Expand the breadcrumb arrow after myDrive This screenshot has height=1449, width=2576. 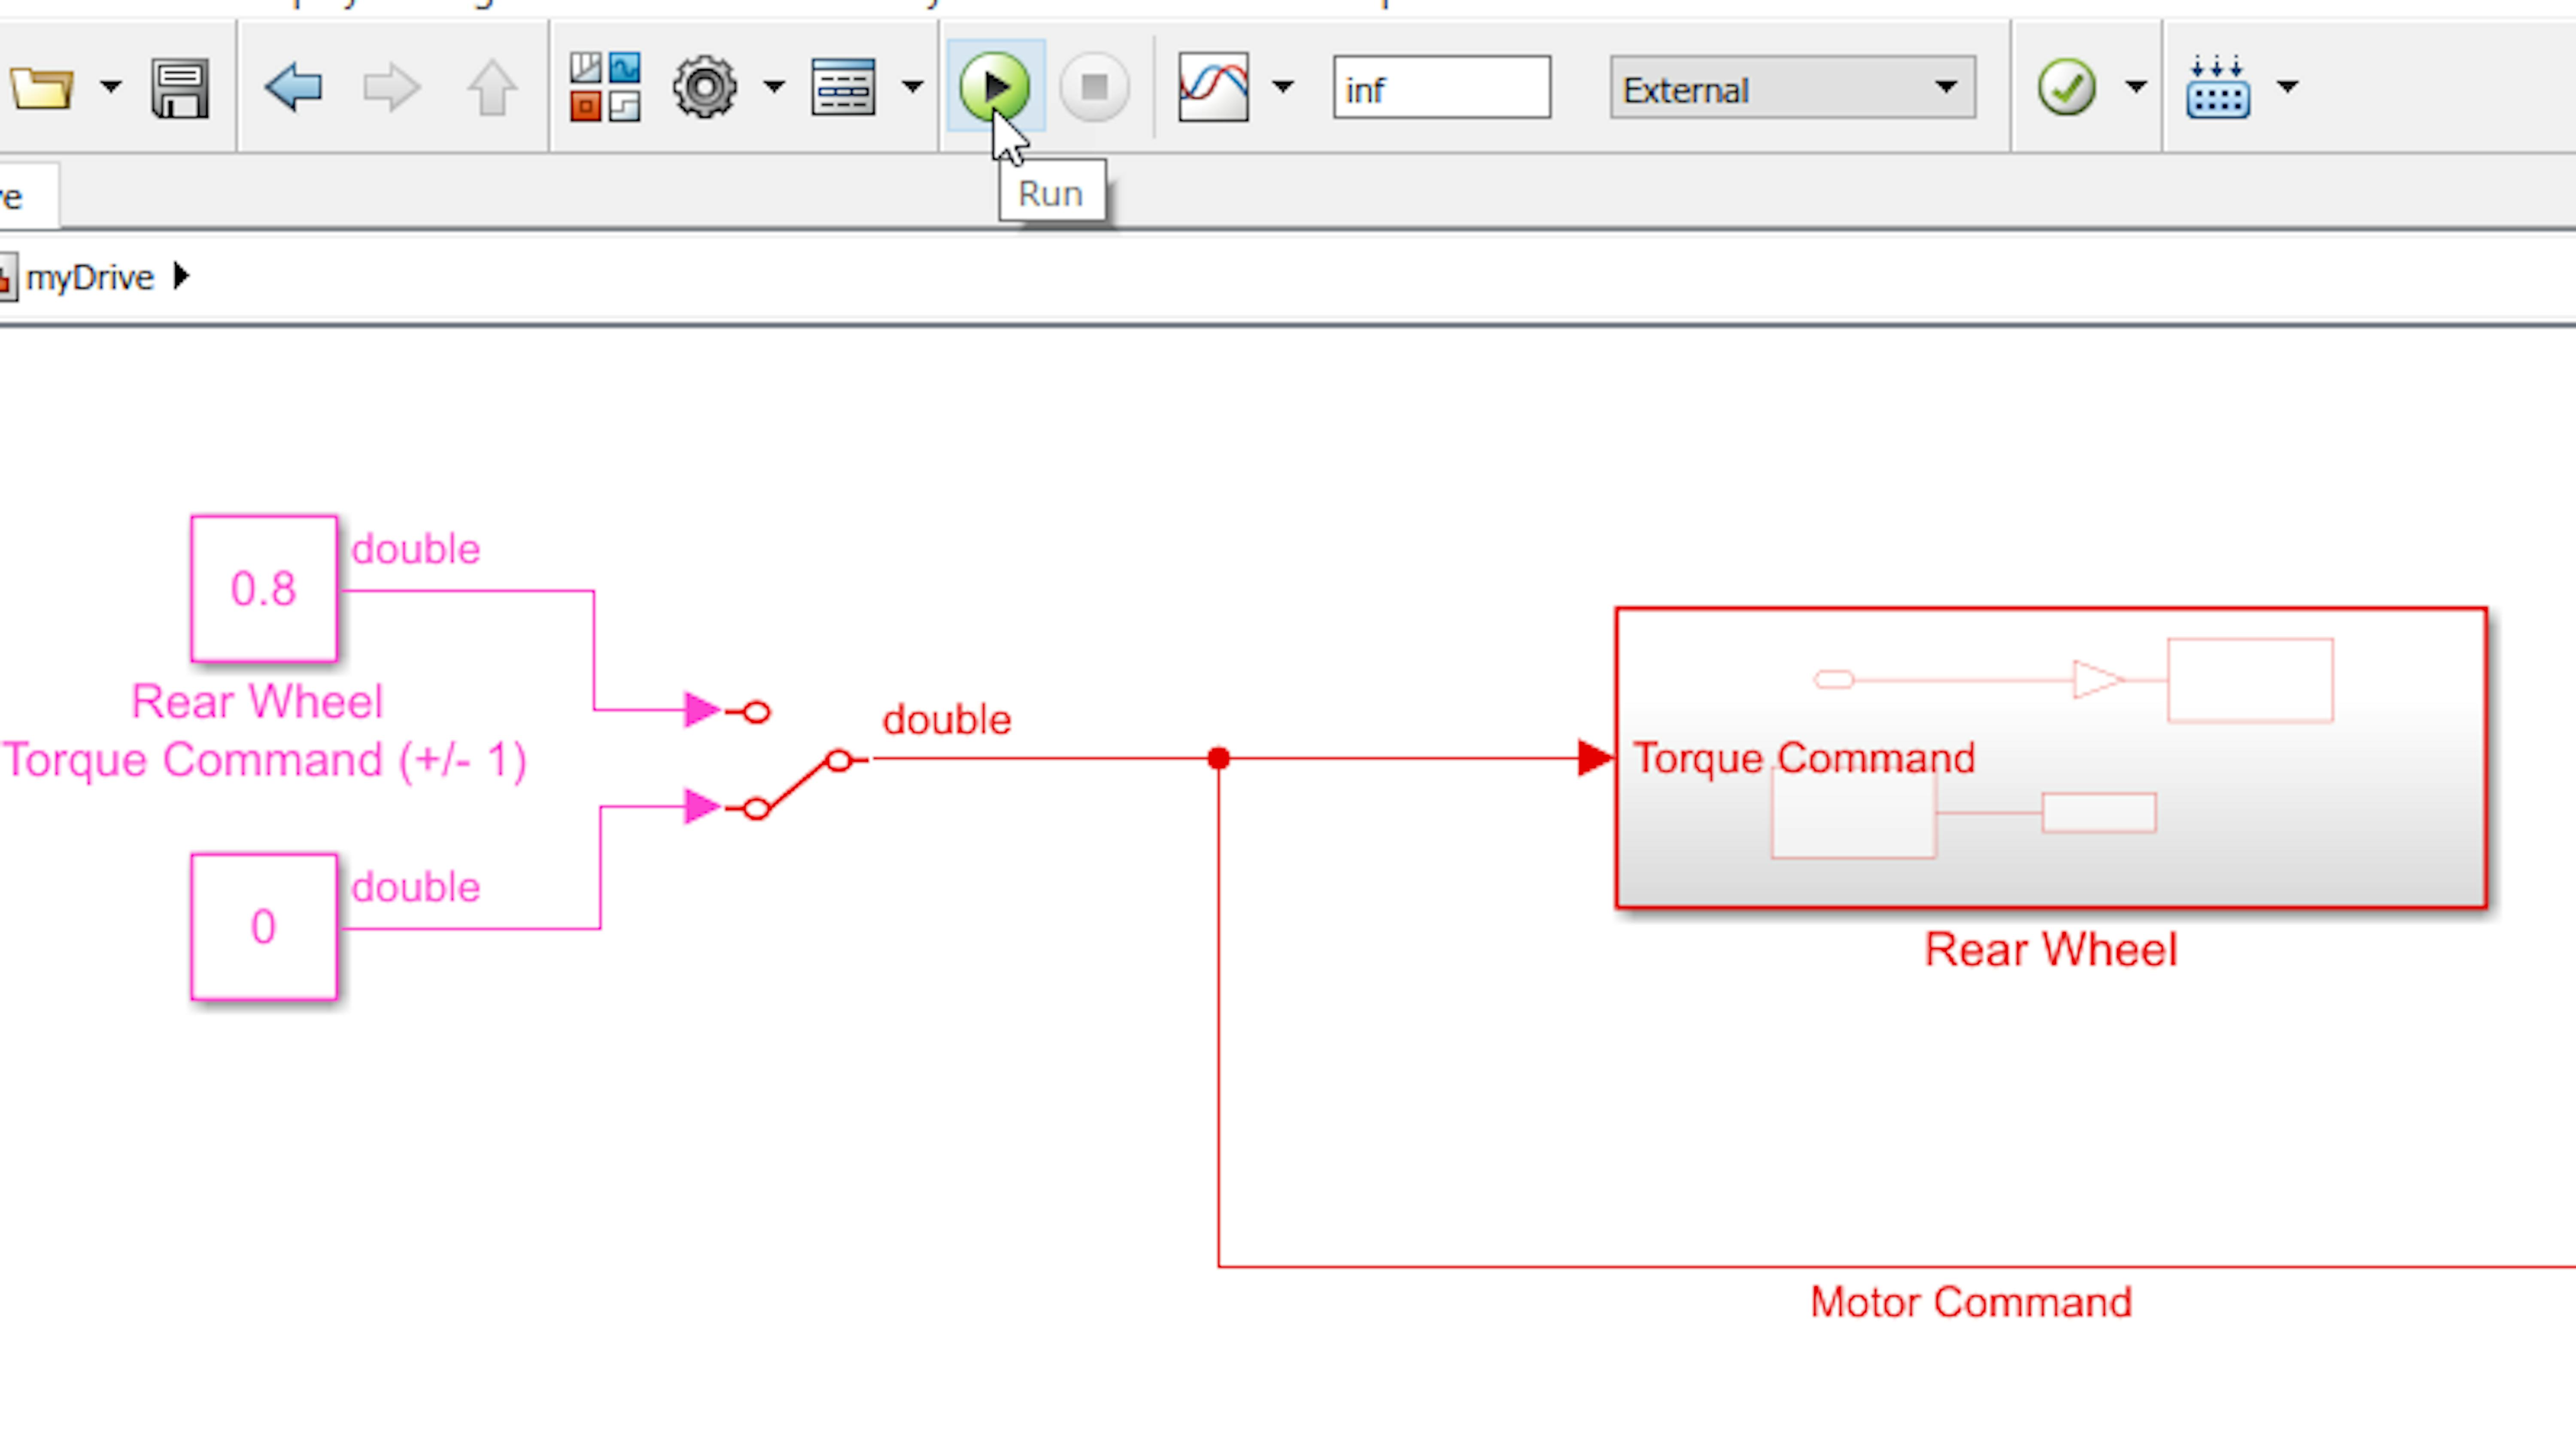tap(181, 276)
